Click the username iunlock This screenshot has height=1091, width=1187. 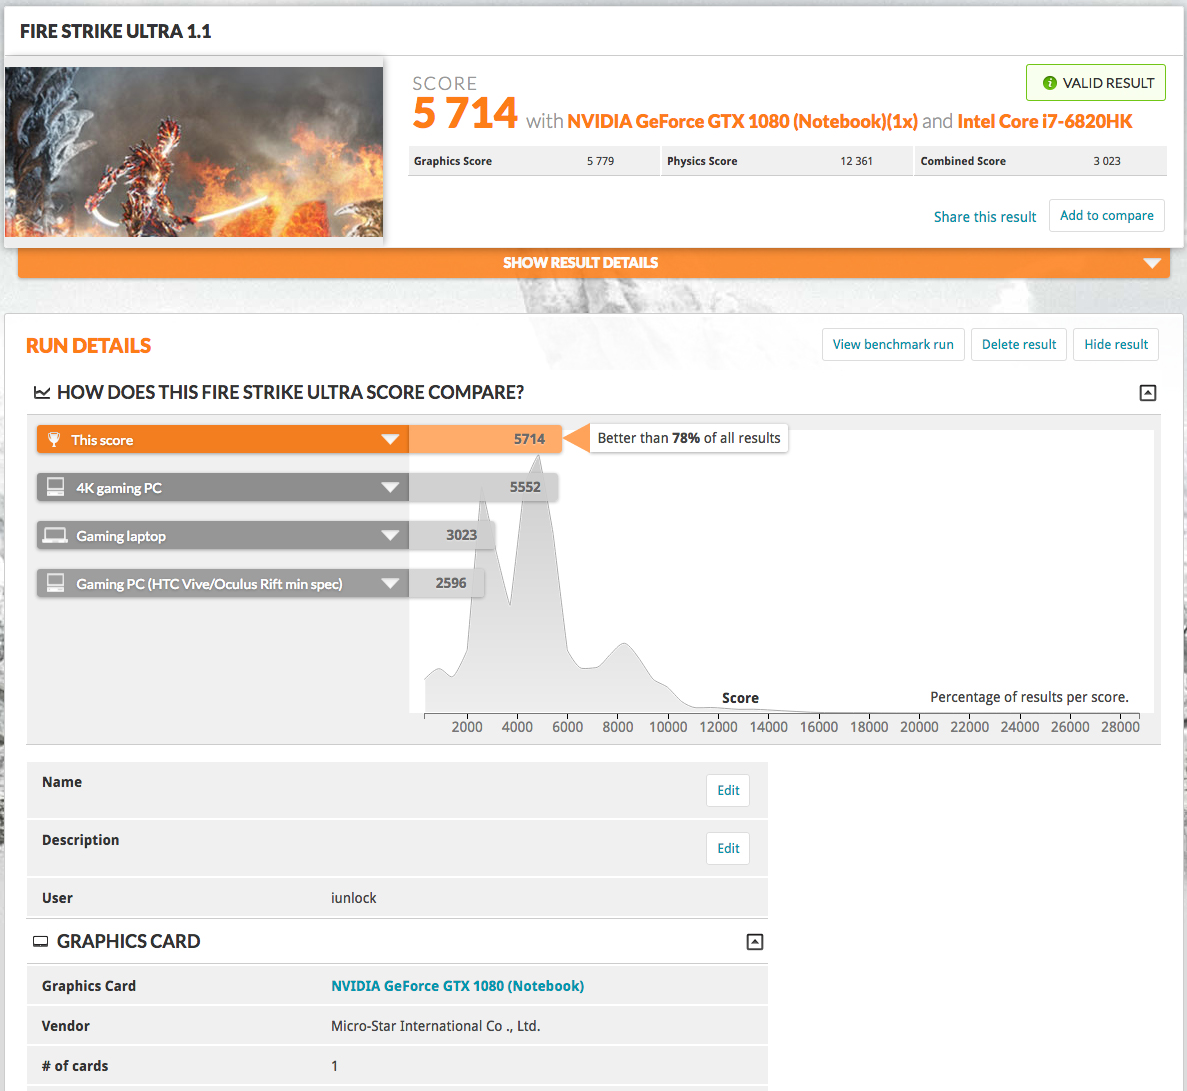tap(354, 898)
